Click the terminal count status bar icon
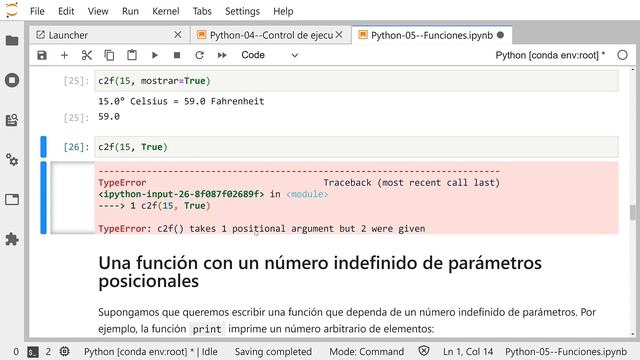This screenshot has width=640, height=360. 33,352
